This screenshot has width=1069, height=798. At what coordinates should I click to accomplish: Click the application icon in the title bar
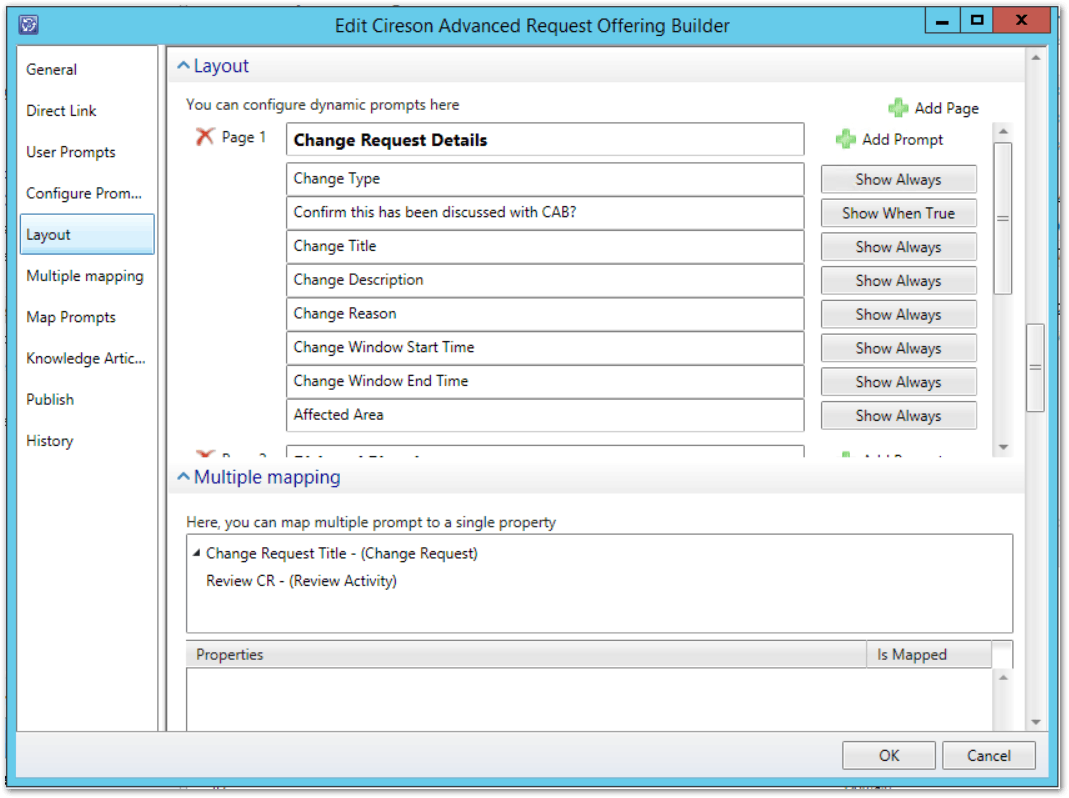pyautogui.click(x=29, y=25)
